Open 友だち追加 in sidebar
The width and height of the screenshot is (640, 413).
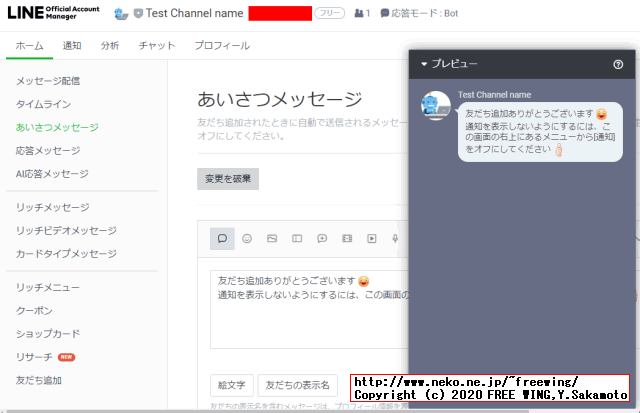[38, 380]
